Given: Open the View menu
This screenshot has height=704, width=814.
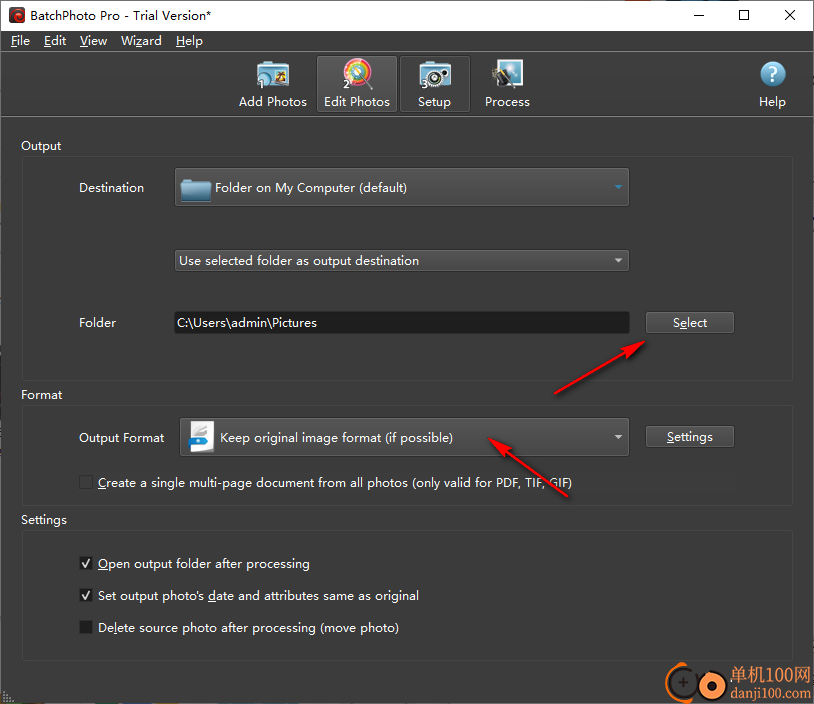Looking at the screenshot, I should pos(93,41).
